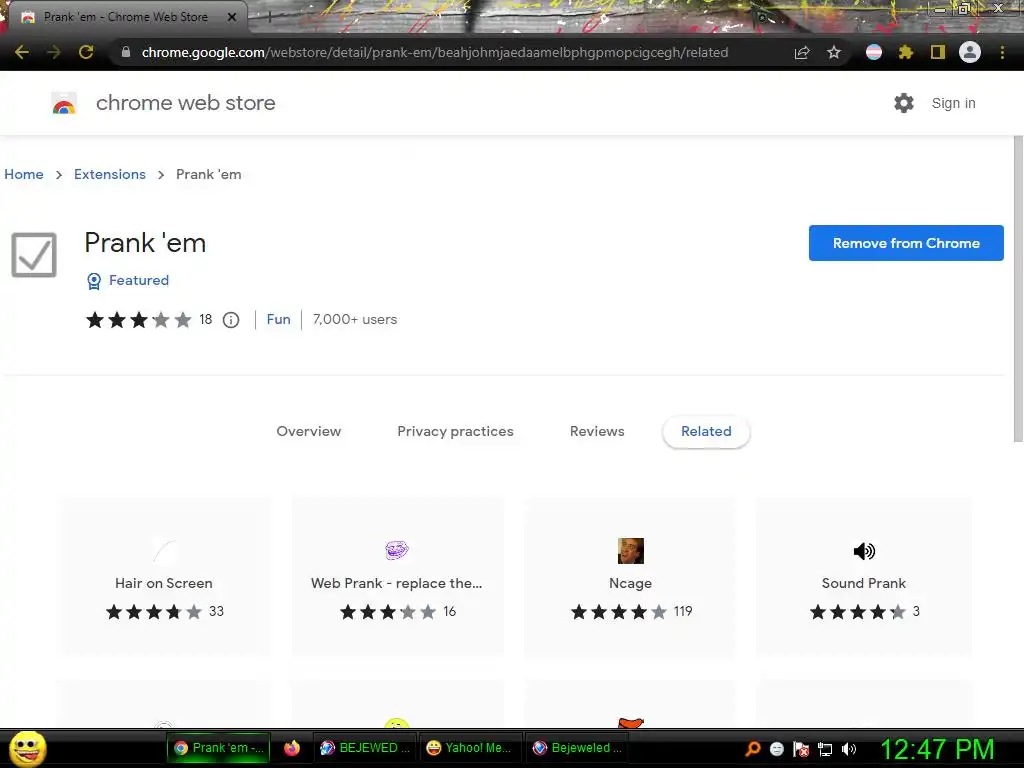Click the round white tray icon

777,749
